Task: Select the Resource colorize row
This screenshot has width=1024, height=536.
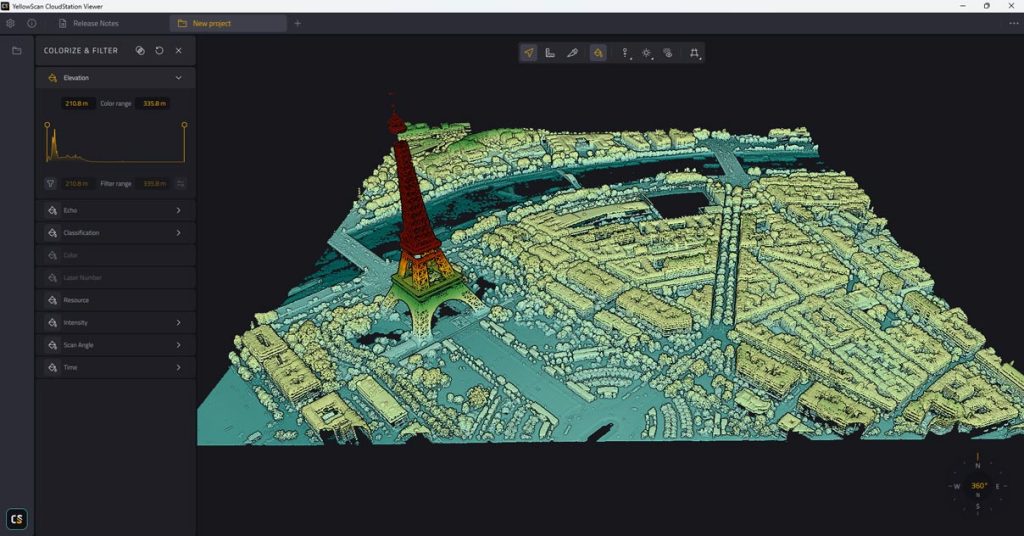Action: coord(116,300)
